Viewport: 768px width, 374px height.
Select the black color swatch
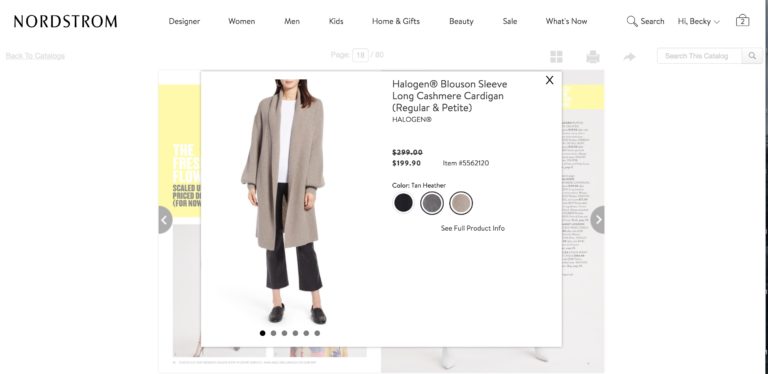point(404,203)
